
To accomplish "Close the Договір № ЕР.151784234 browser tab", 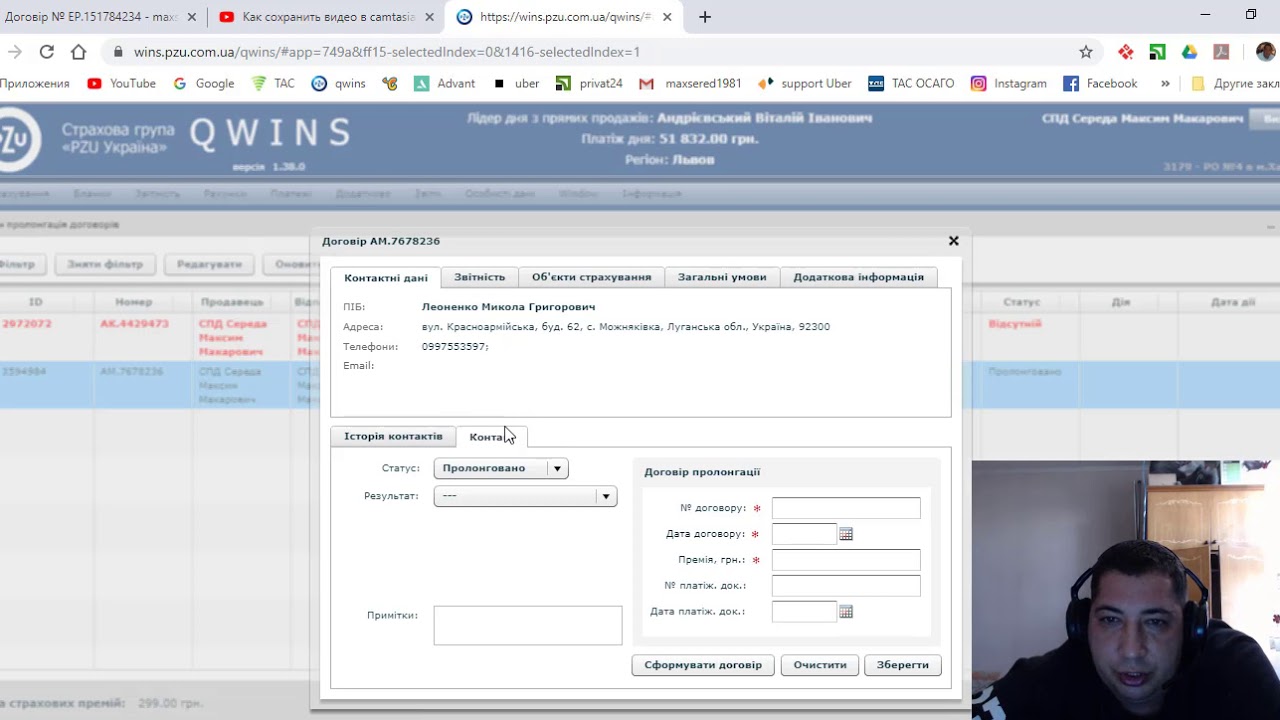I will pyautogui.click(x=192, y=17).
